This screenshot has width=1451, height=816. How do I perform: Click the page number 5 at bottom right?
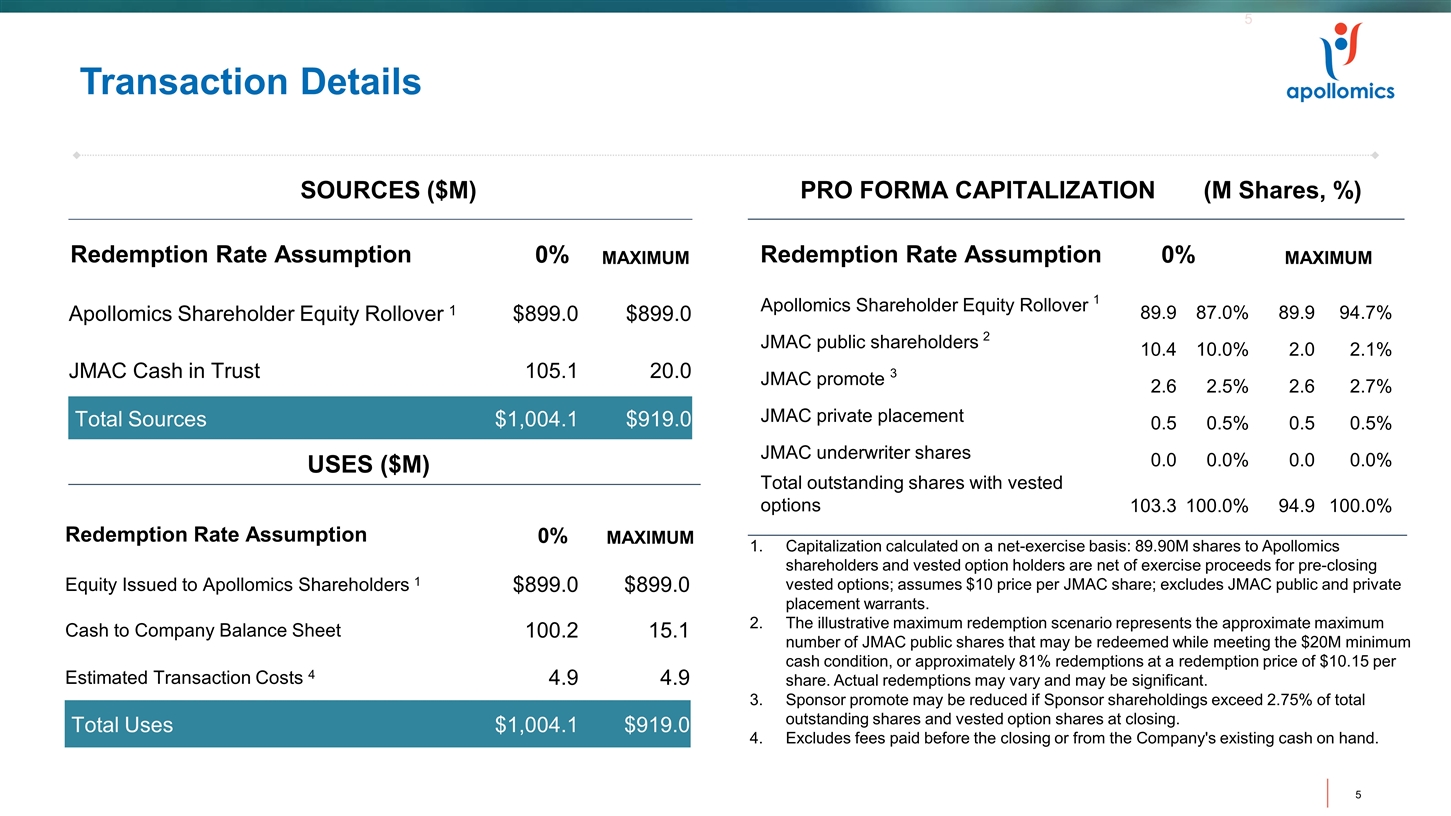pyautogui.click(x=1358, y=795)
